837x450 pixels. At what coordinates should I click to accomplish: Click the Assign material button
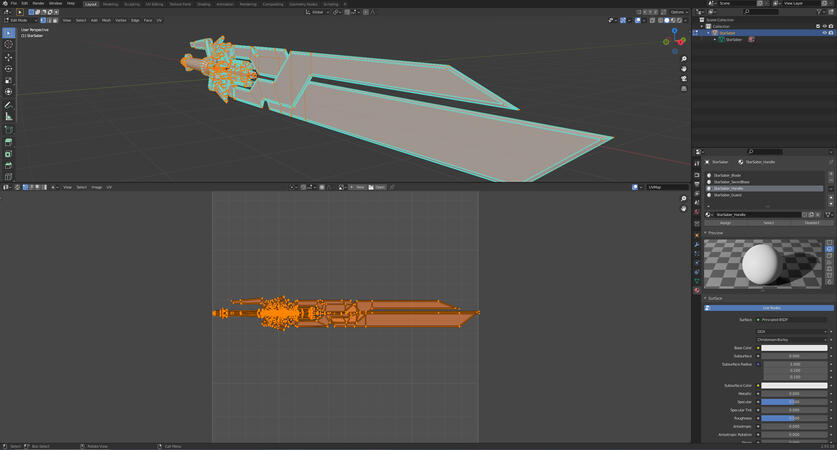(x=725, y=223)
